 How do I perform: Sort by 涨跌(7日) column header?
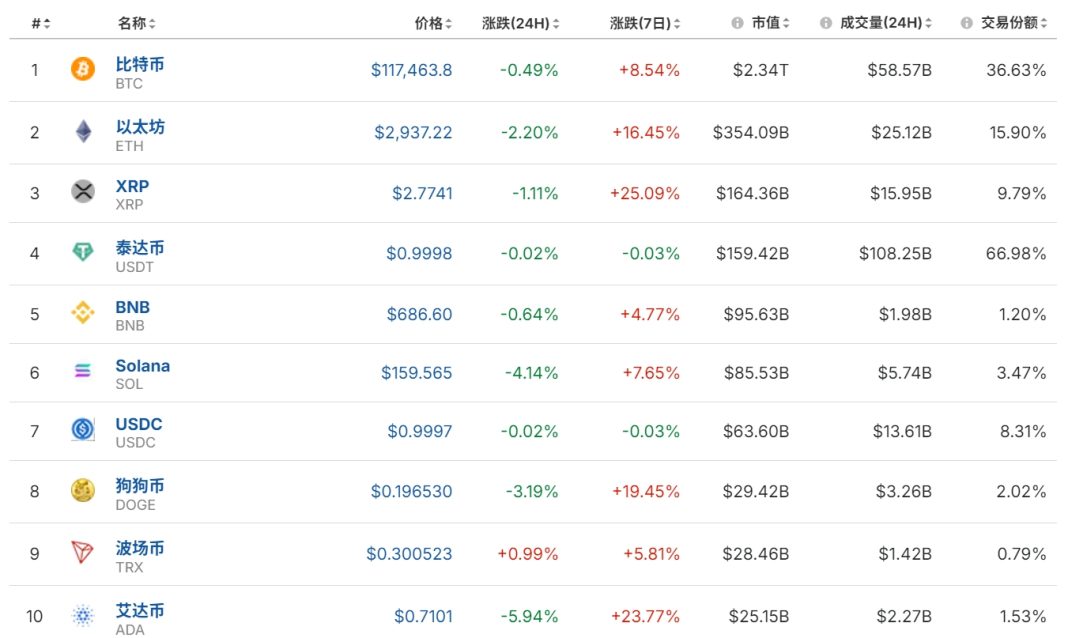645,23
